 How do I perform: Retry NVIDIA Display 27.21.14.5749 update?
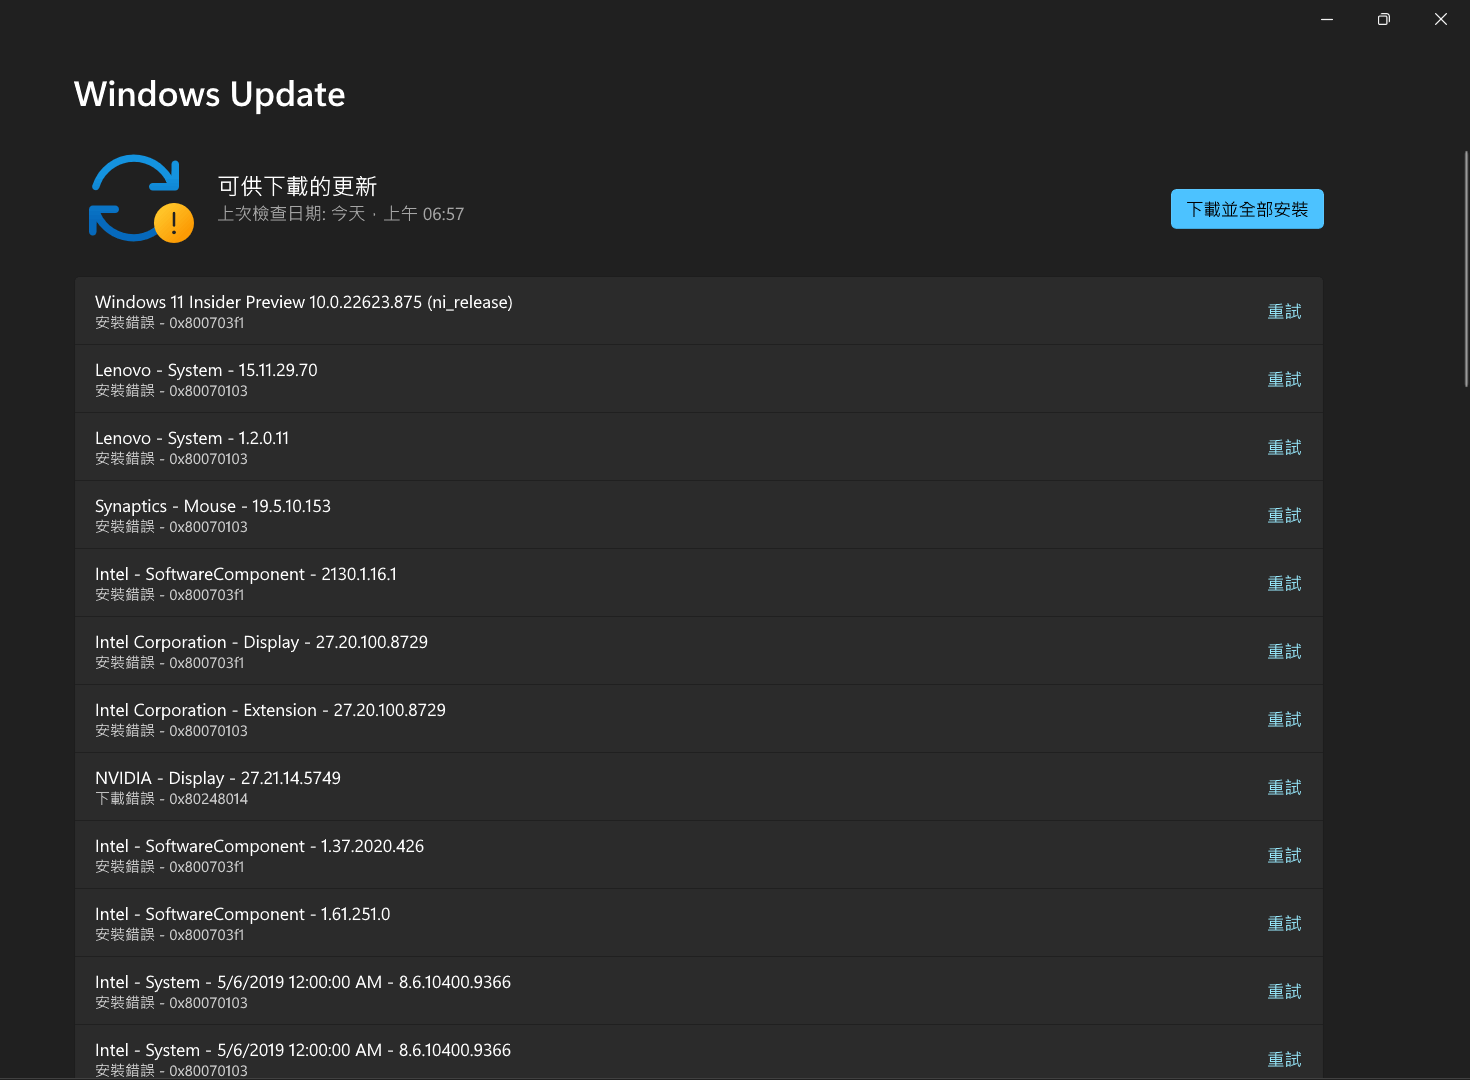click(1285, 788)
